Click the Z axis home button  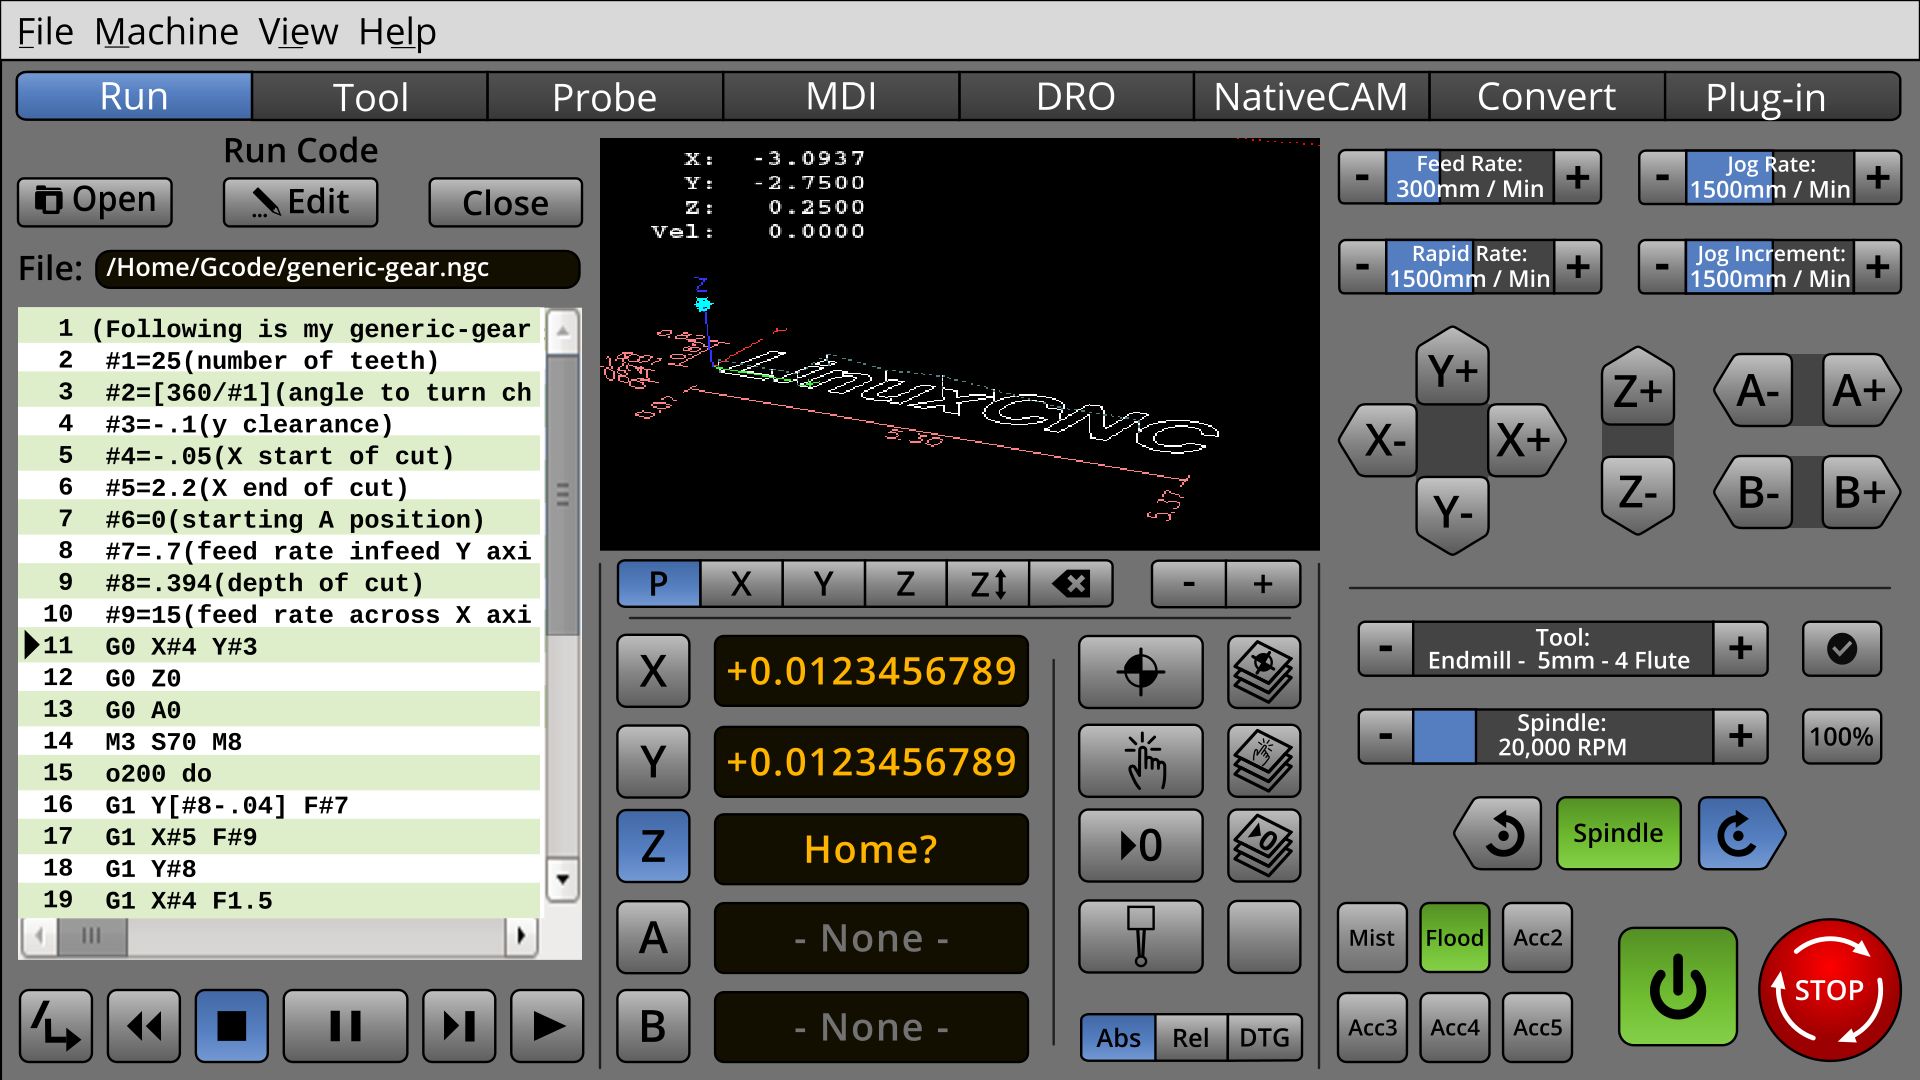point(653,846)
